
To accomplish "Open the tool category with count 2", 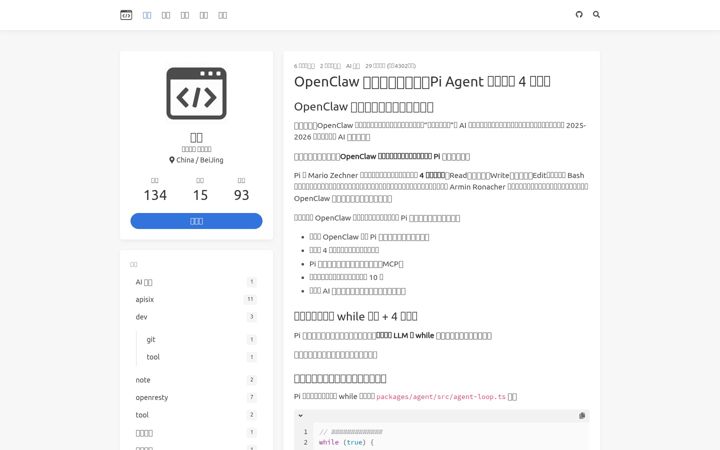I will click(x=196, y=415).
